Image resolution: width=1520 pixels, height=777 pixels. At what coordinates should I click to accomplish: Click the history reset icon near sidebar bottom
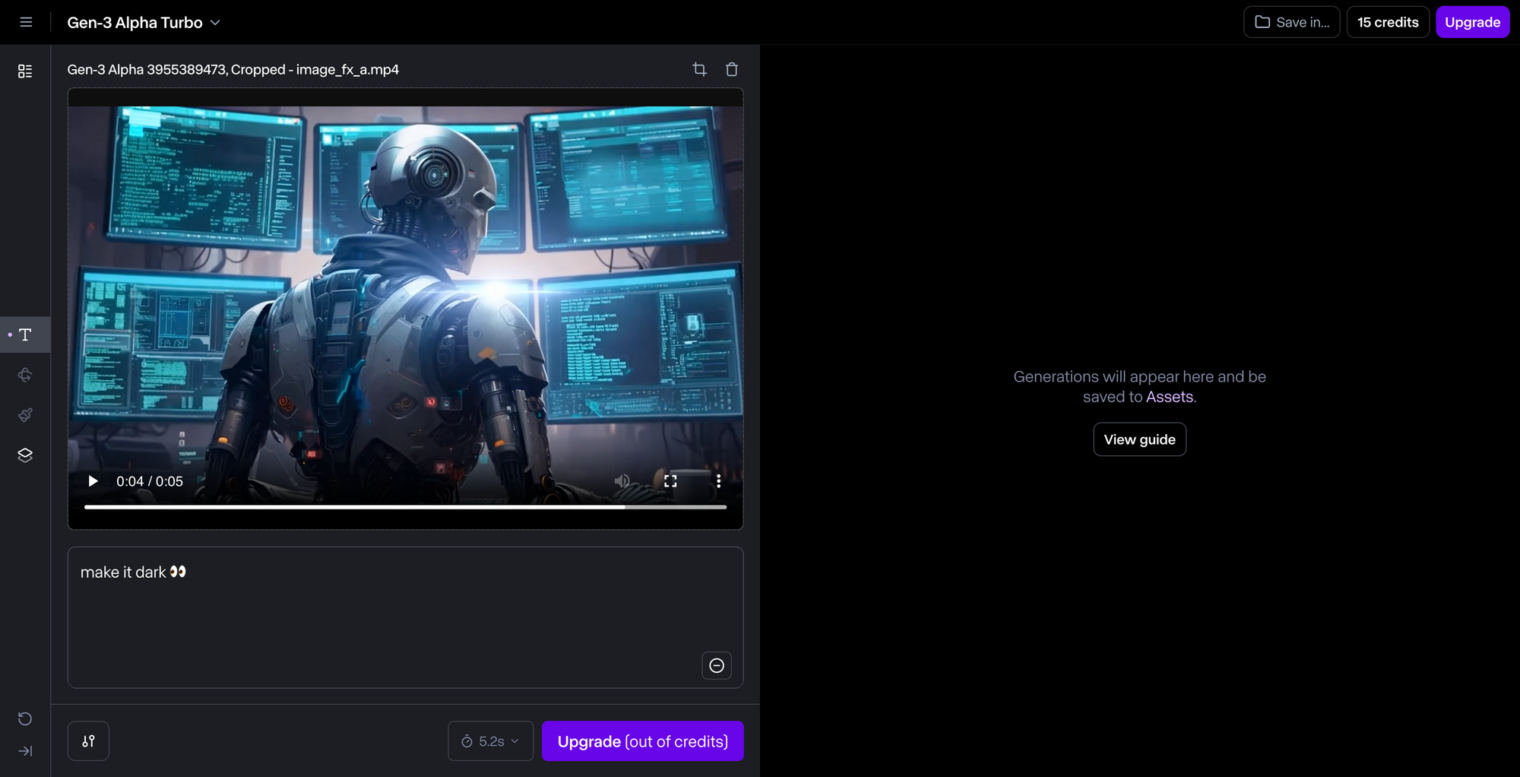pos(24,718)
